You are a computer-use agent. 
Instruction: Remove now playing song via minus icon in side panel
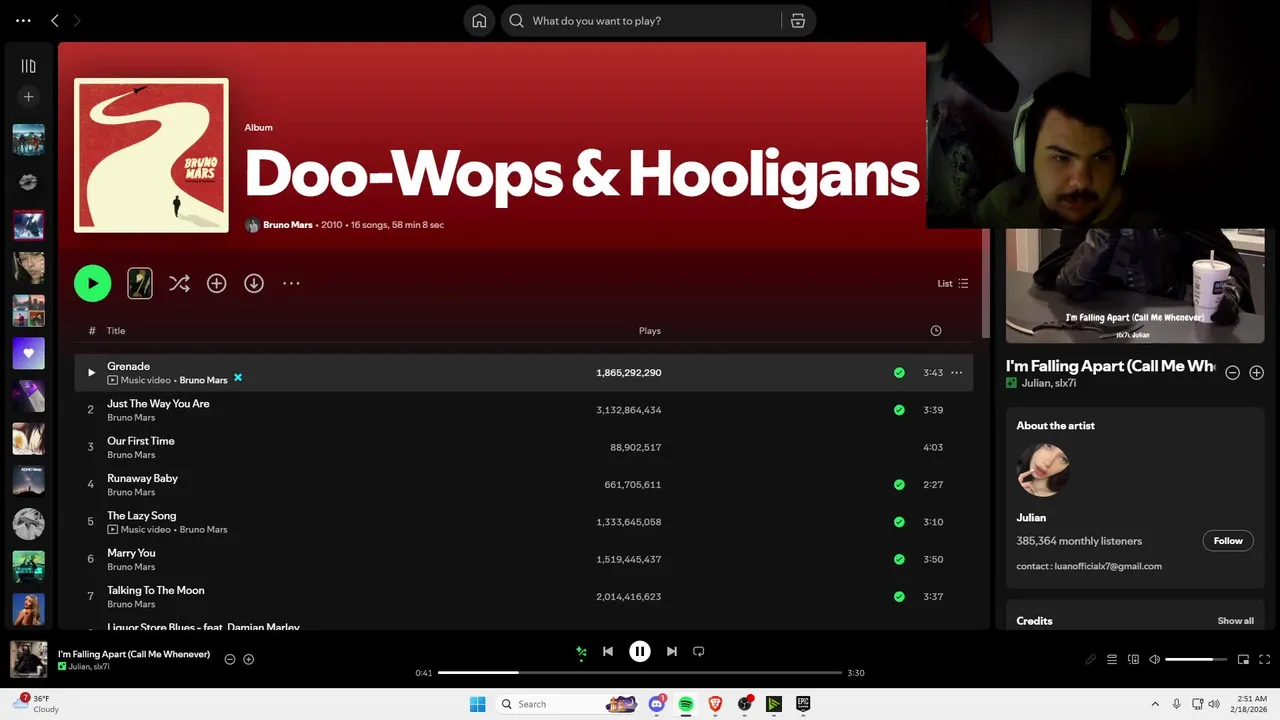point(1233,372)
